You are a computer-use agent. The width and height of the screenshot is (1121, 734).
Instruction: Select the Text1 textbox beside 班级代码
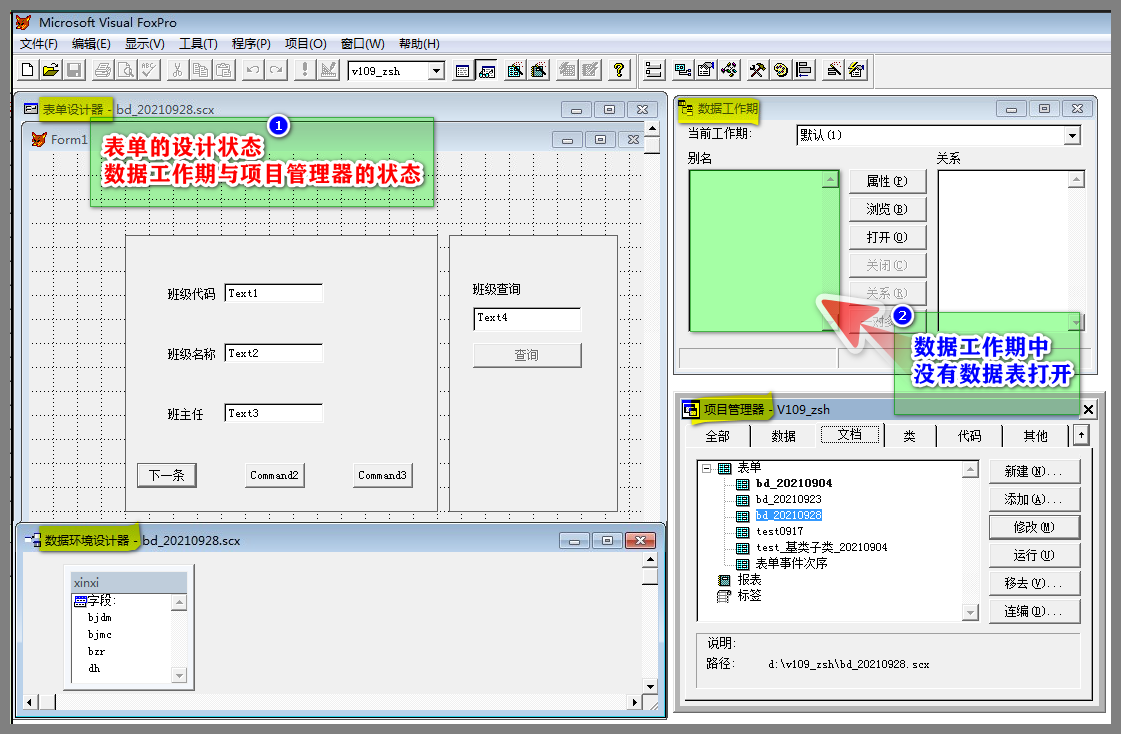[x=274, y=293]
